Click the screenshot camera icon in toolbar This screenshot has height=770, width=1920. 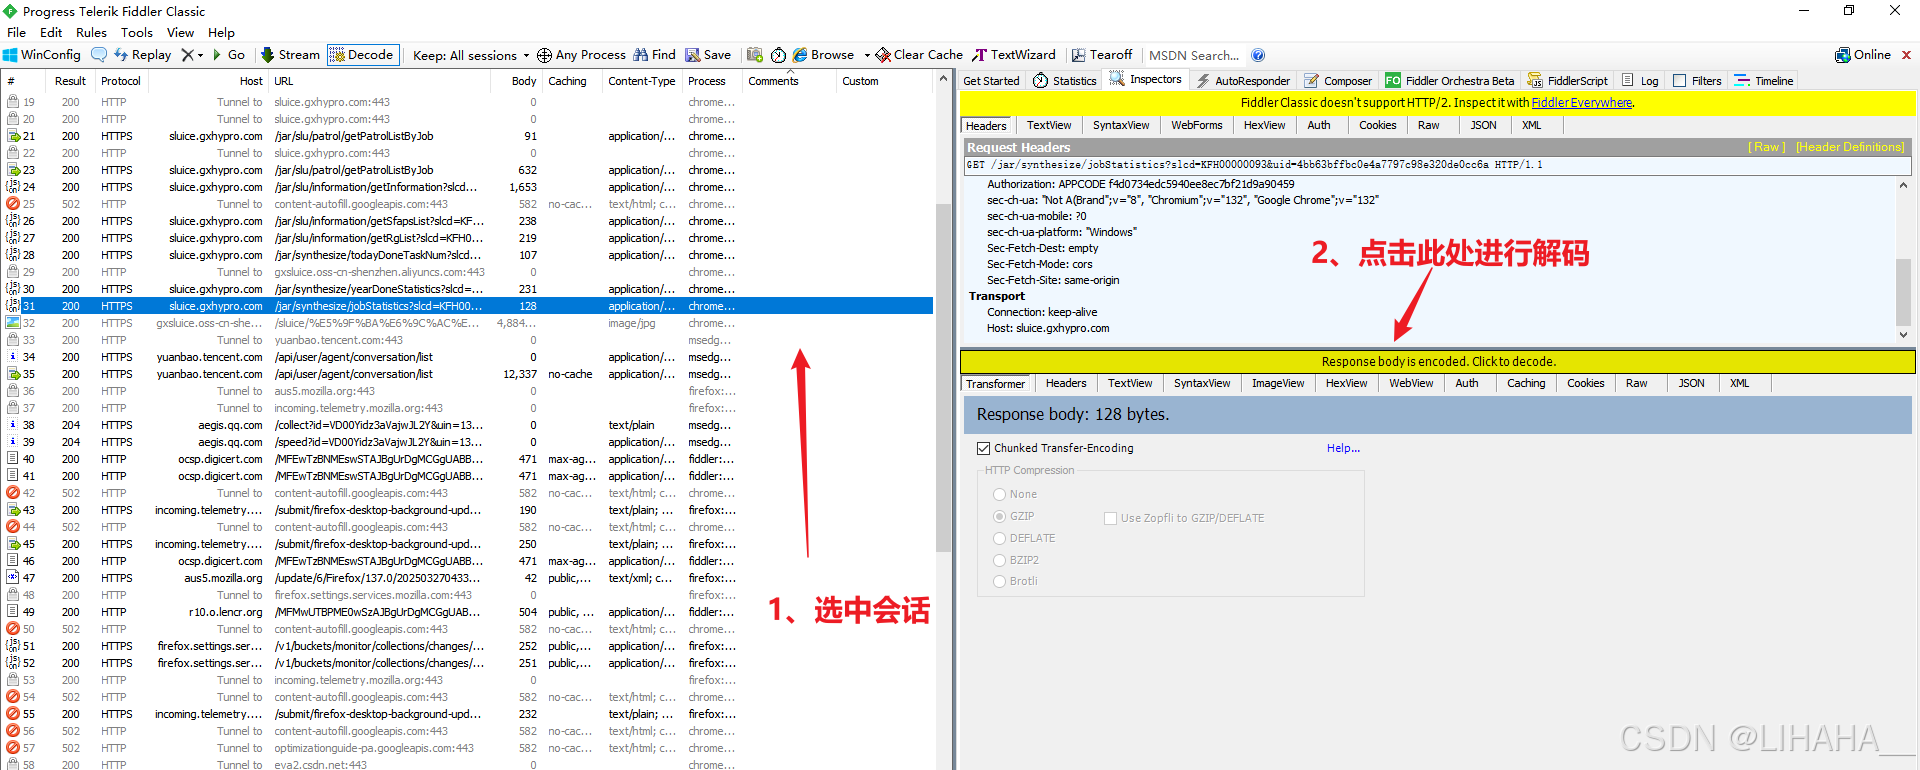[x=755, y=55]
